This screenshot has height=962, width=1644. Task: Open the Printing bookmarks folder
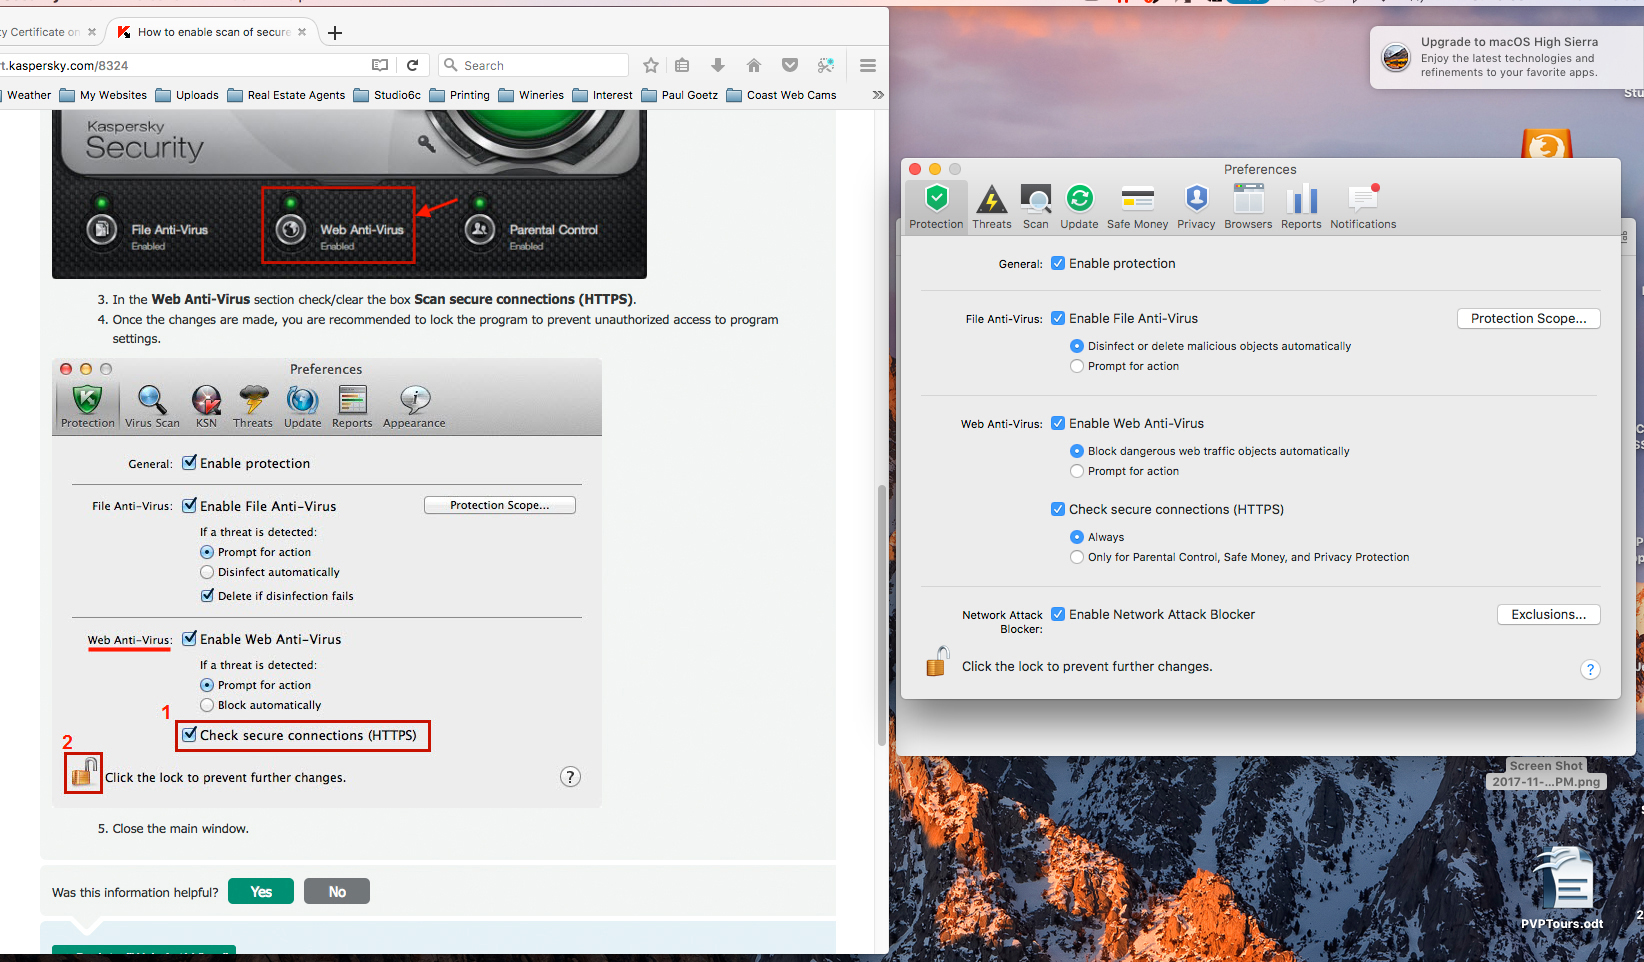tap(459, 95)
